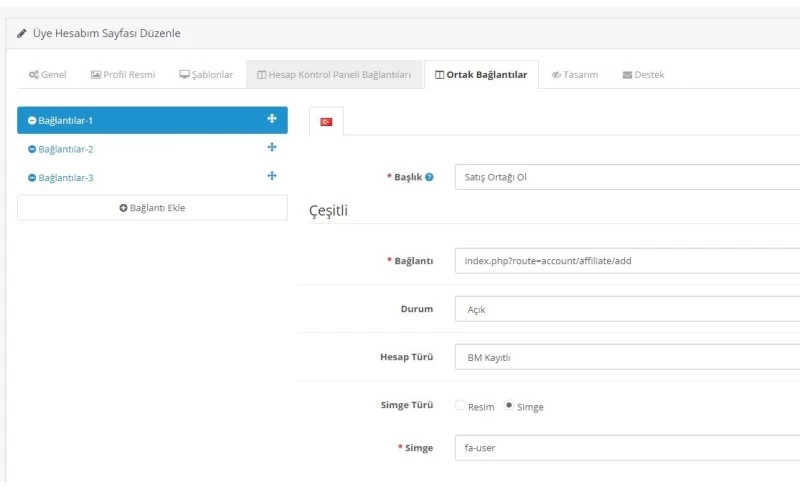
Task: Click move handle icon of Bağlantılar-1
Action: click(272, 118)
